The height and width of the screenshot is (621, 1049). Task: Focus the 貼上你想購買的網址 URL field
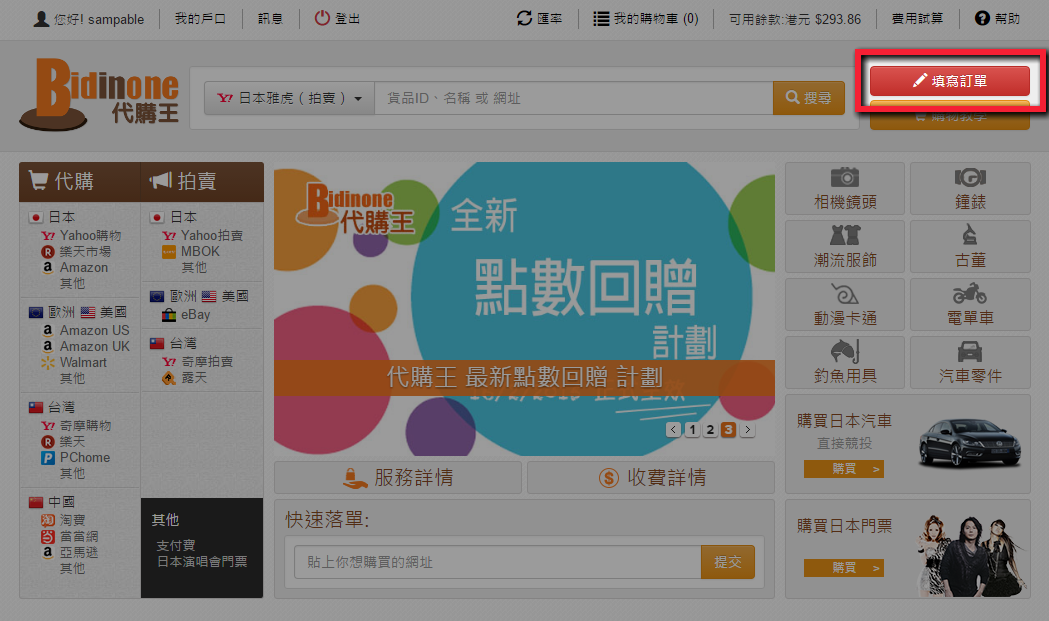[498, 562]
